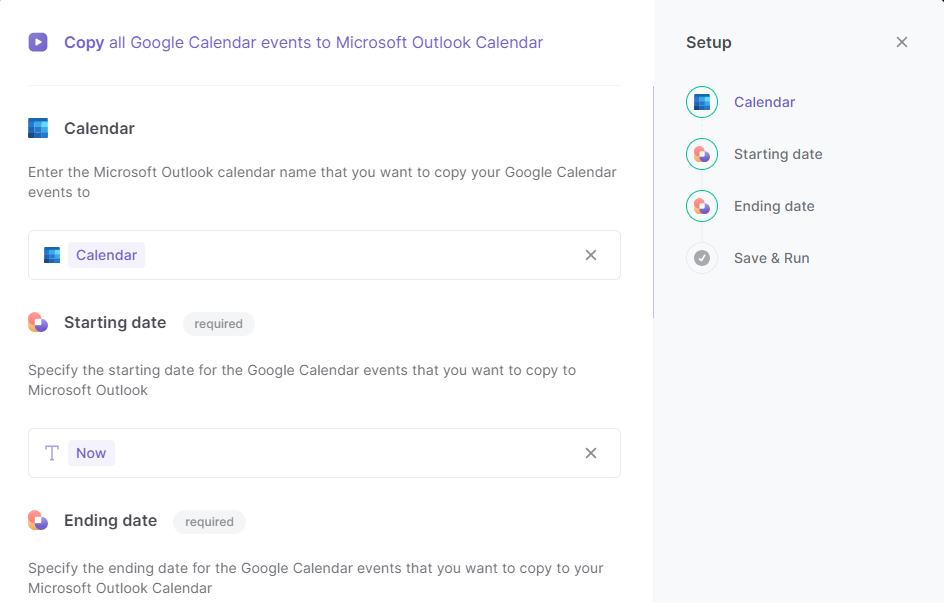The image size is (944, 603).
Task: Go to Calendar step in Setup sidebar
Action: [764, 102]
